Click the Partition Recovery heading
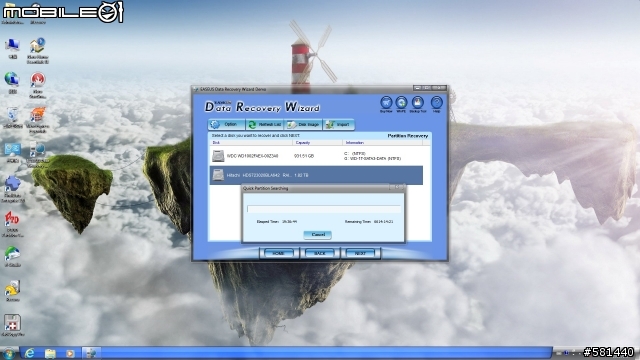 point(407,136)
